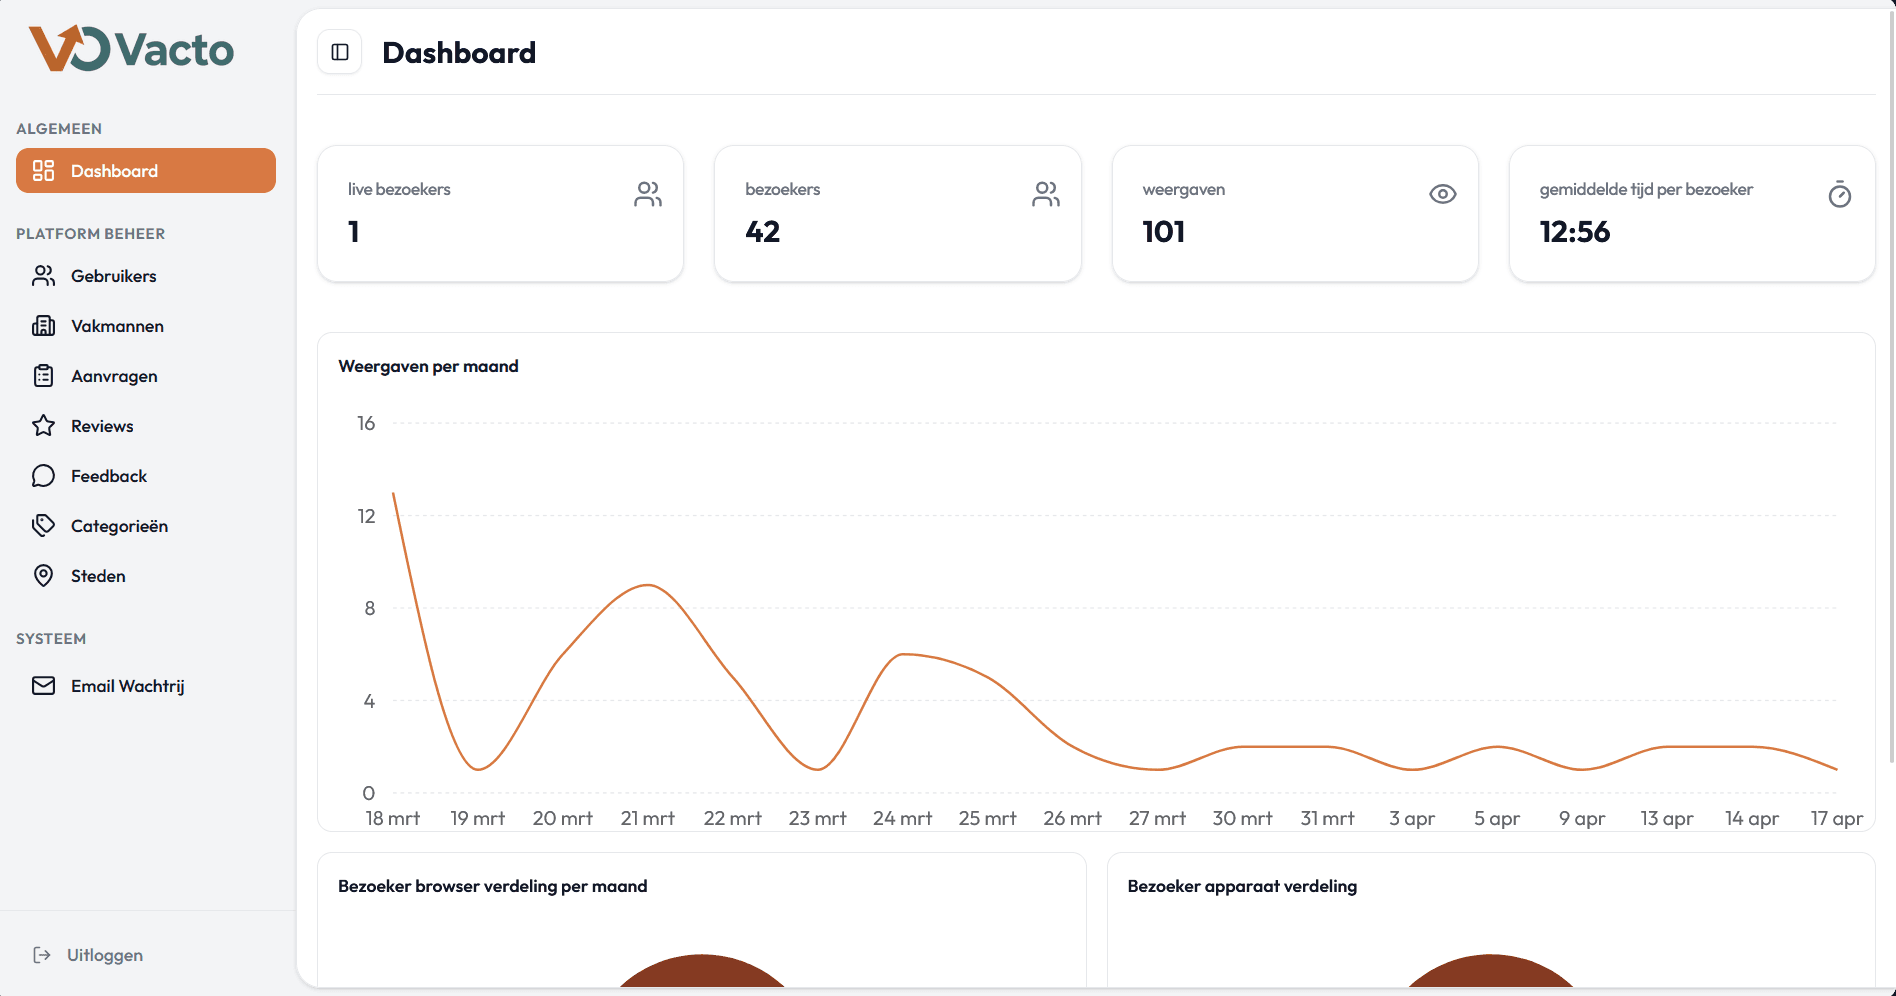Click 'Bezoeker apparaat verdeling' title

click(x=1242, y=886)
